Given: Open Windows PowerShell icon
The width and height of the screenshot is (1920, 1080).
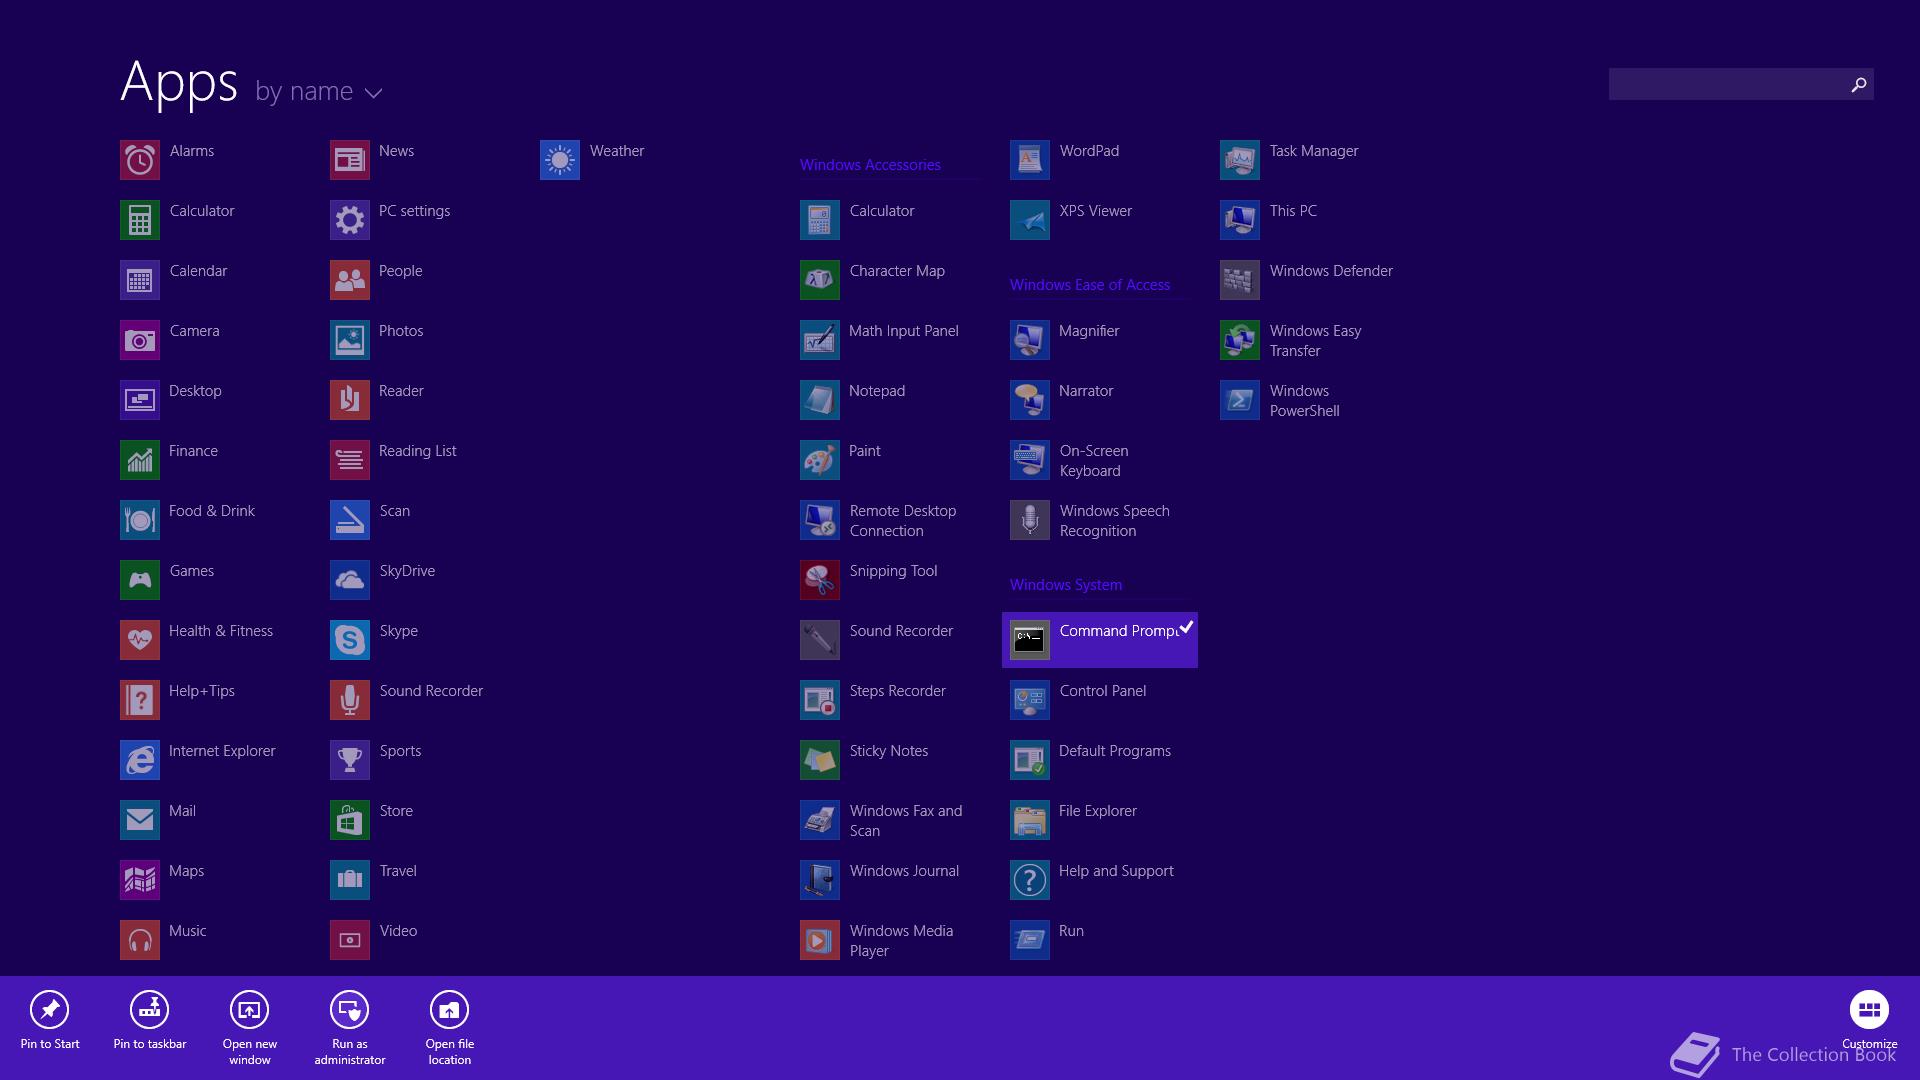Looking at the screenshot, I should [1240, 400].
